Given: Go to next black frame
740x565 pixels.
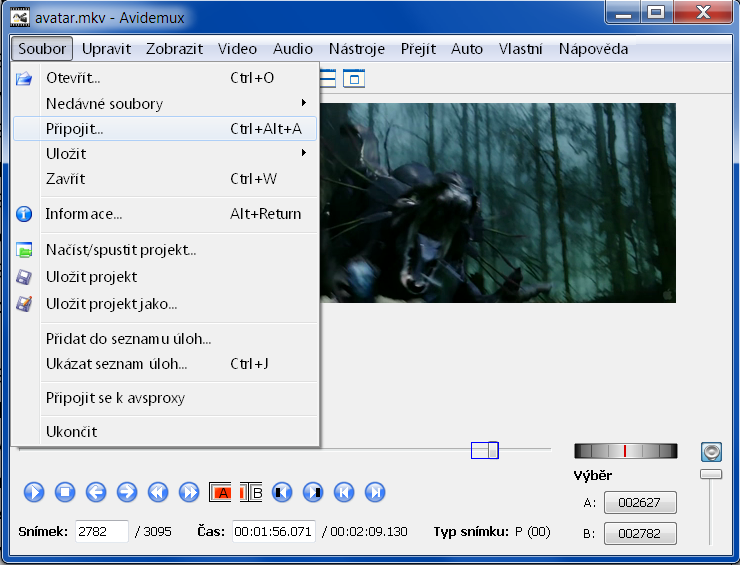Looking at the screenshot, I should (313, 492).
